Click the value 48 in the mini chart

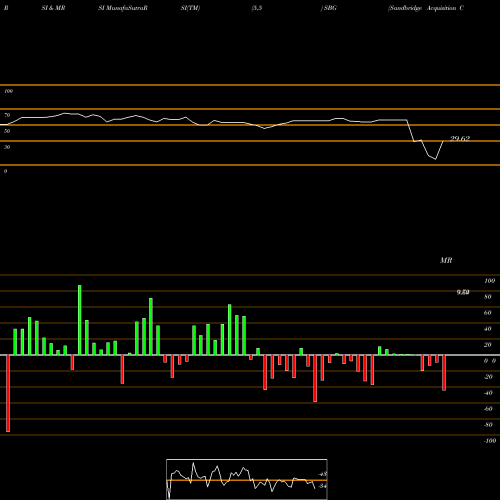click(322, 474)
